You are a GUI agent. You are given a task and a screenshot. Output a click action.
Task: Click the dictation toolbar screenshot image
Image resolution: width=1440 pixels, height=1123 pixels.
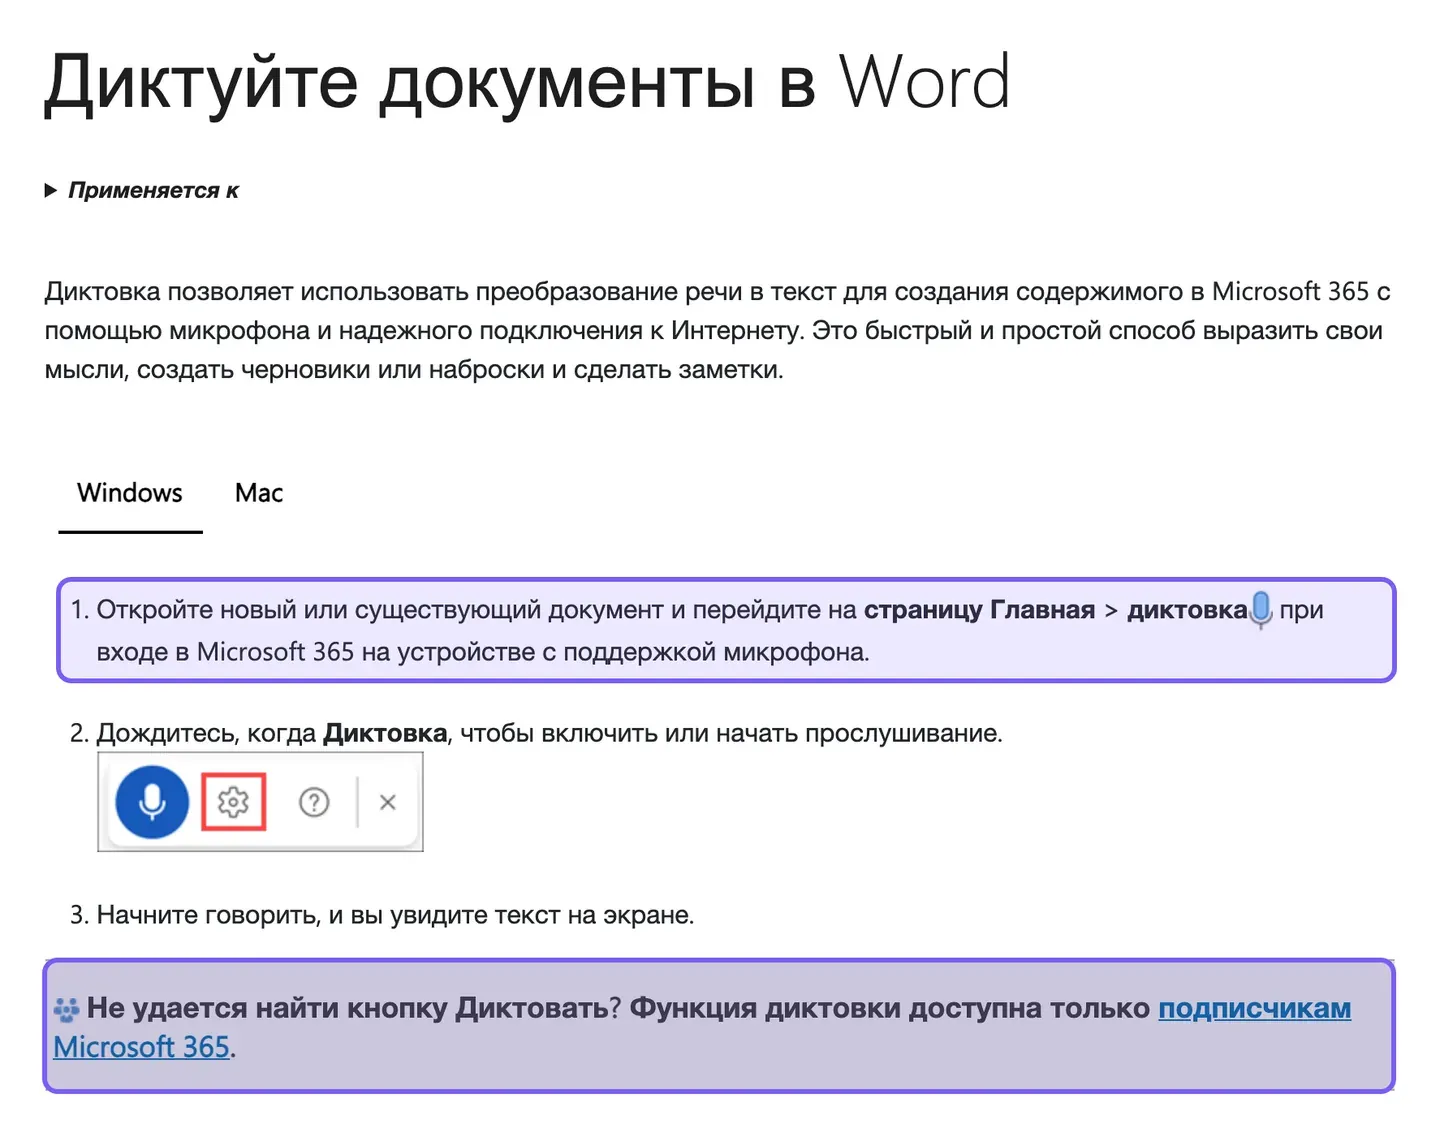[260, 802]
